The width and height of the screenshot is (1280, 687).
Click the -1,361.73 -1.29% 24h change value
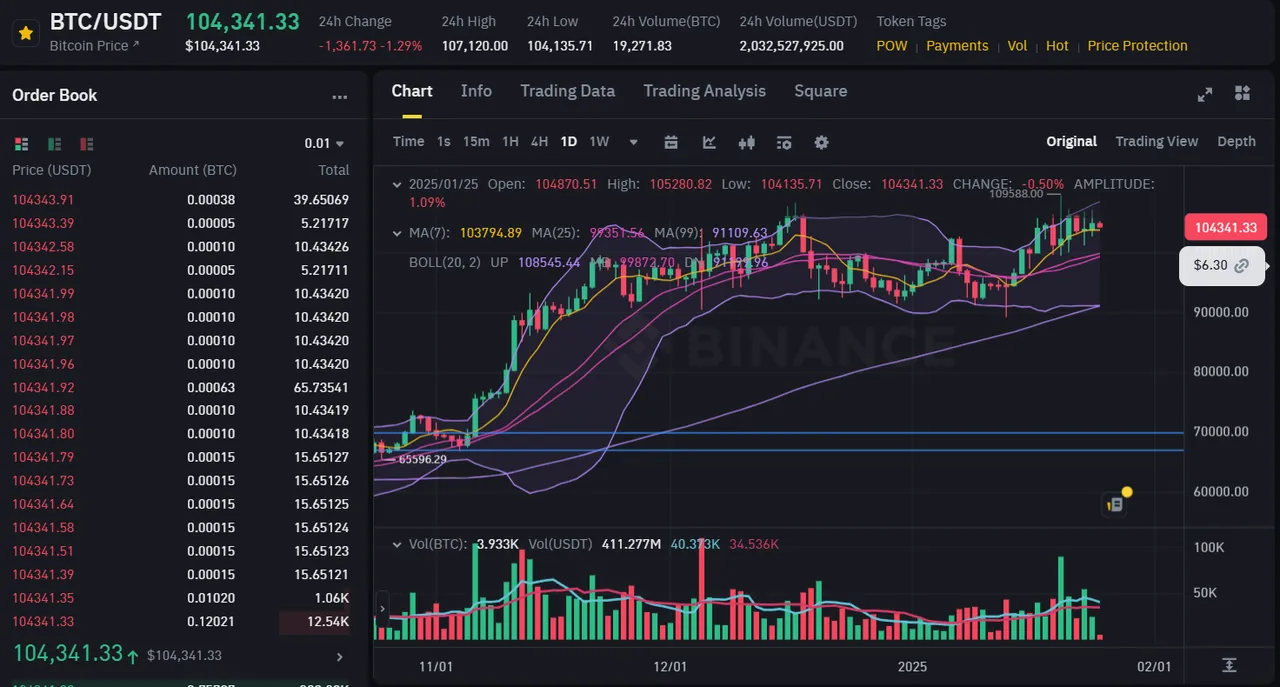click(x=370, y=46)
